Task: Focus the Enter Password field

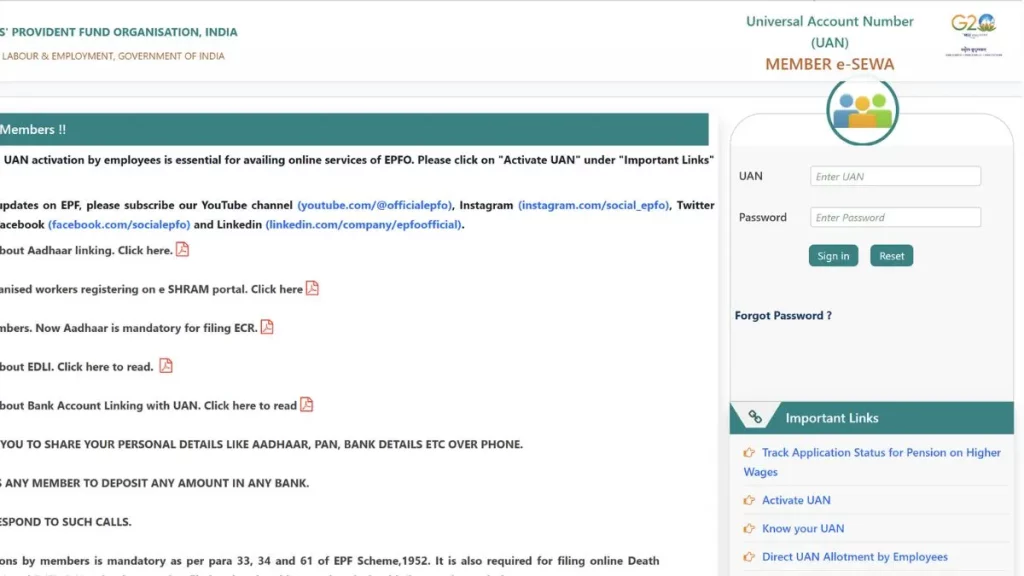Action: point(895,218)
